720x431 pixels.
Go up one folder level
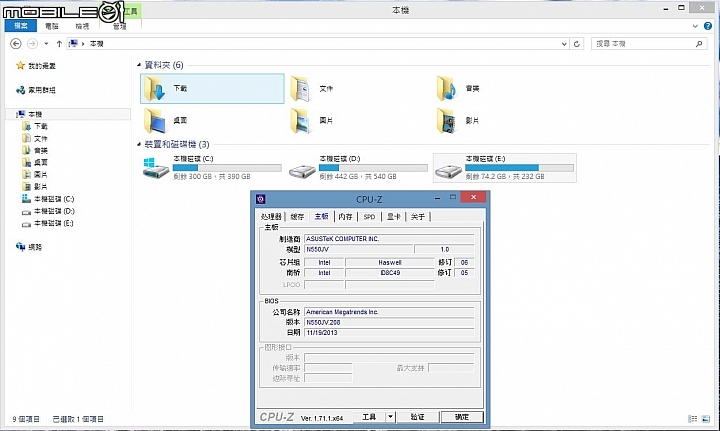(x=59, y=44)
